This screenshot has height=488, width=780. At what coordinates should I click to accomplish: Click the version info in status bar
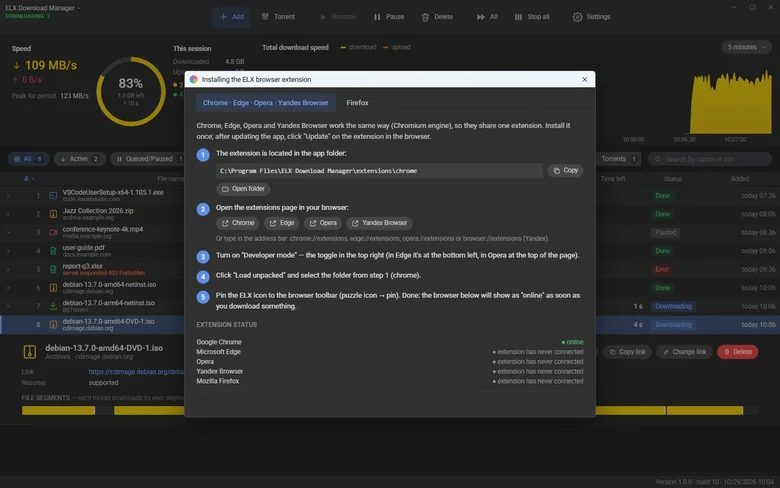(x=714, y=482)
